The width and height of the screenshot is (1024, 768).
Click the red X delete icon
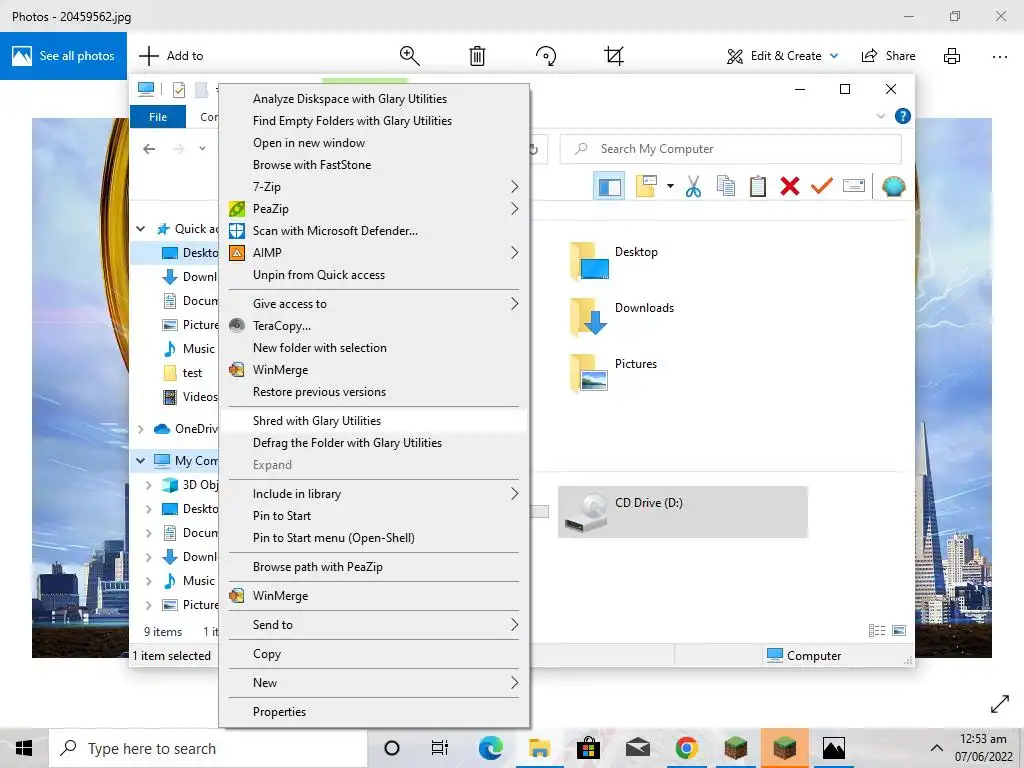[x=790, y=187]
